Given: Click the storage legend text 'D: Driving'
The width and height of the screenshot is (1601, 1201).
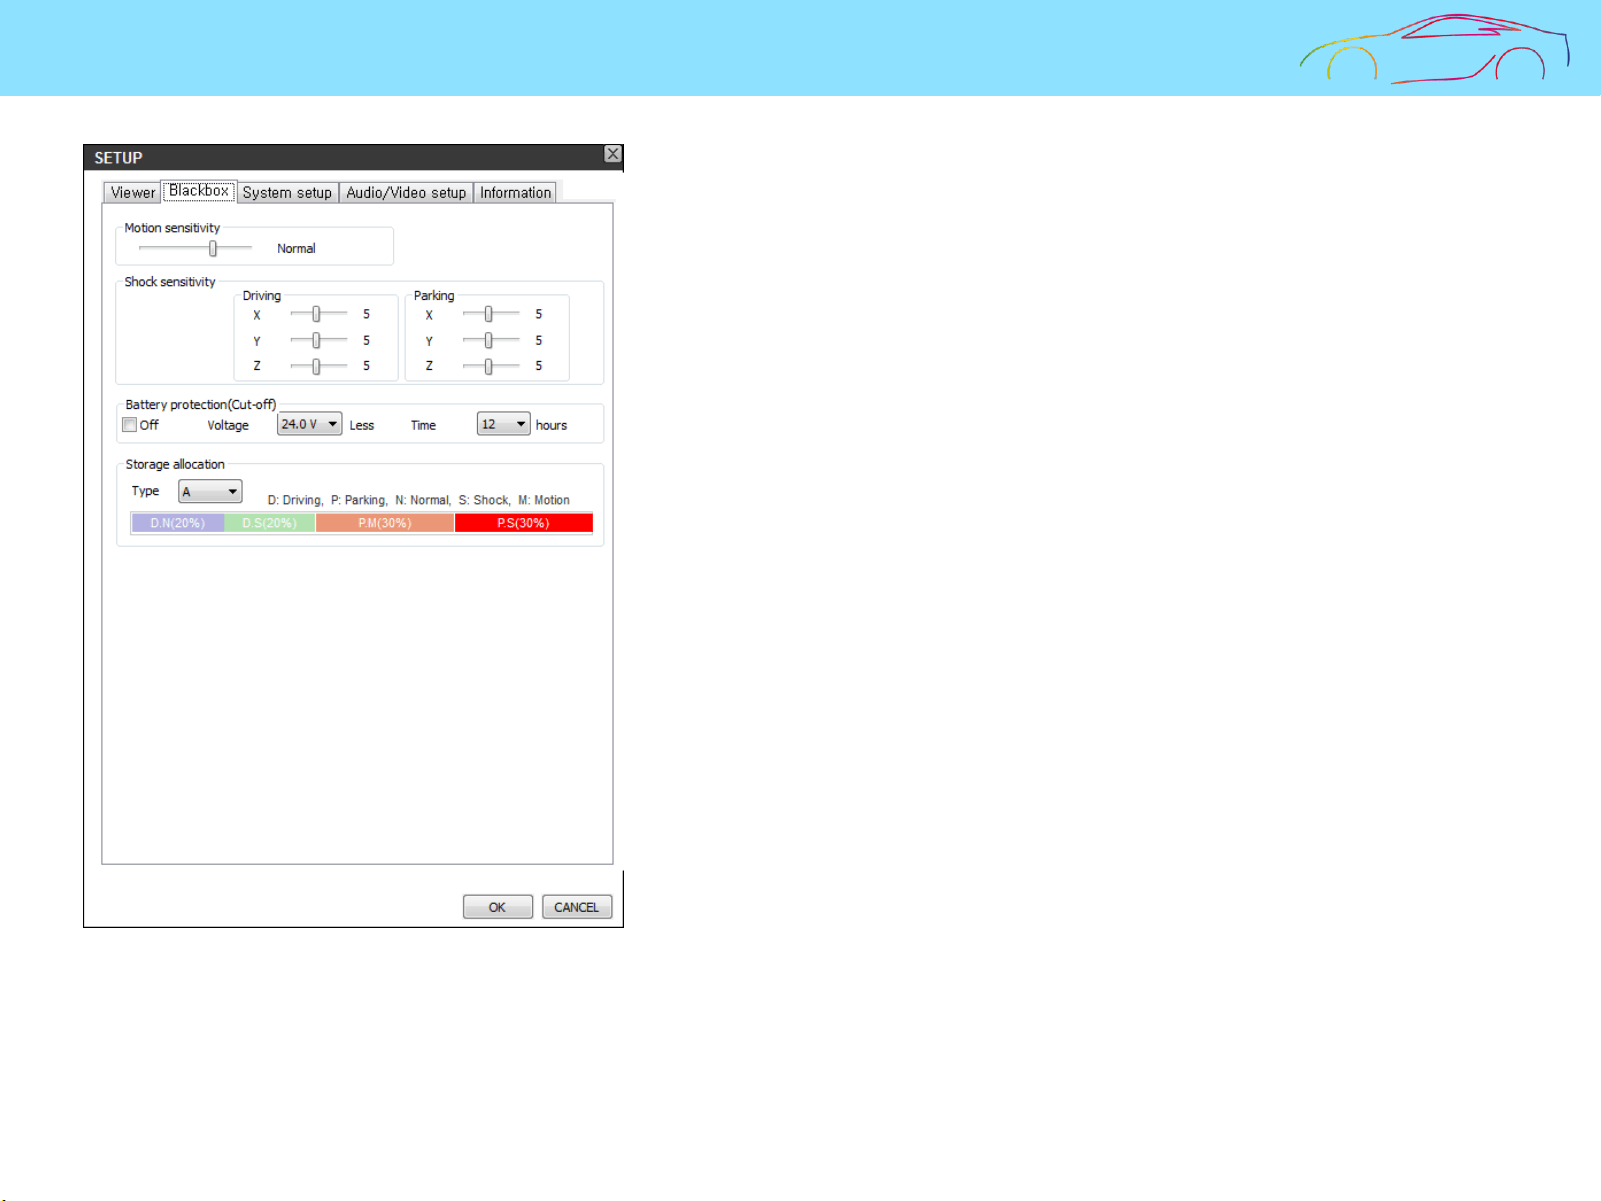Looking at the screenshot, I should tap(295, 500).
